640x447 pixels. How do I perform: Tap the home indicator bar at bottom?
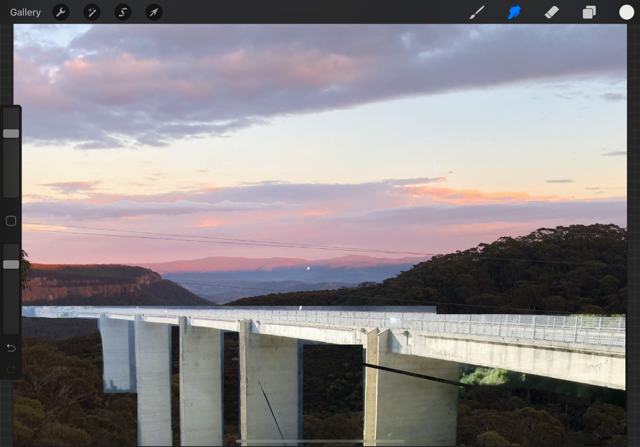[x=320, y=441]
